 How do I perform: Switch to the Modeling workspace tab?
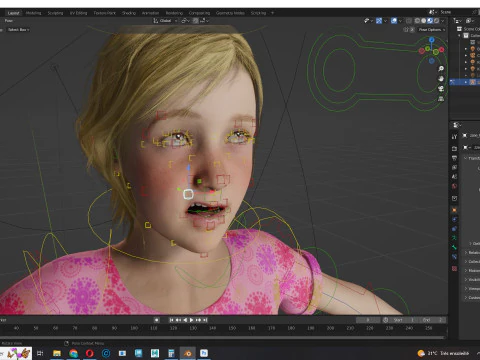33,13
